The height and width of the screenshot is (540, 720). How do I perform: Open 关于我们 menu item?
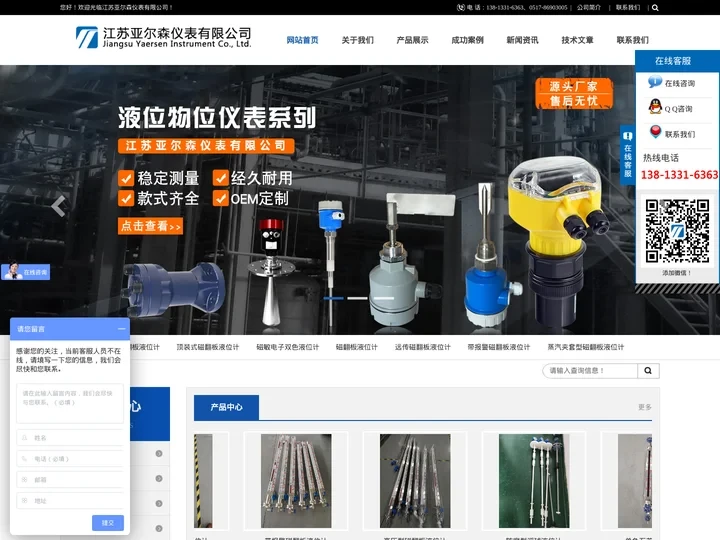point(357,40)
